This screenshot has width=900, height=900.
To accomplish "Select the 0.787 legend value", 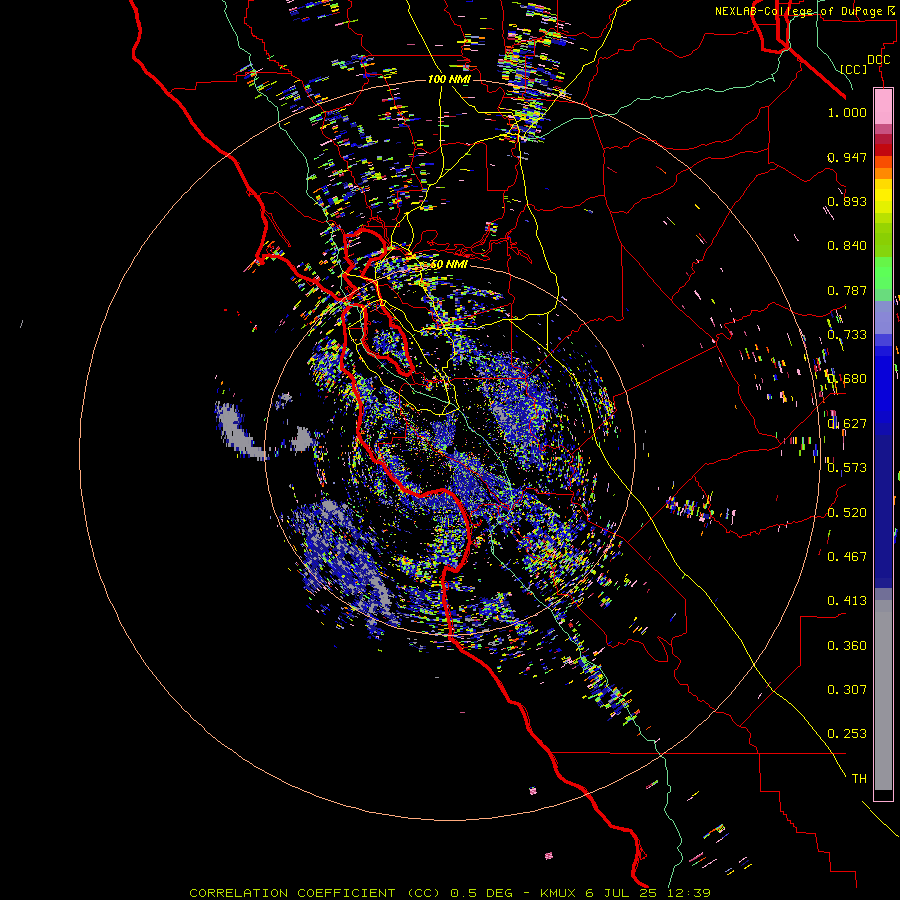I will 847,290.
